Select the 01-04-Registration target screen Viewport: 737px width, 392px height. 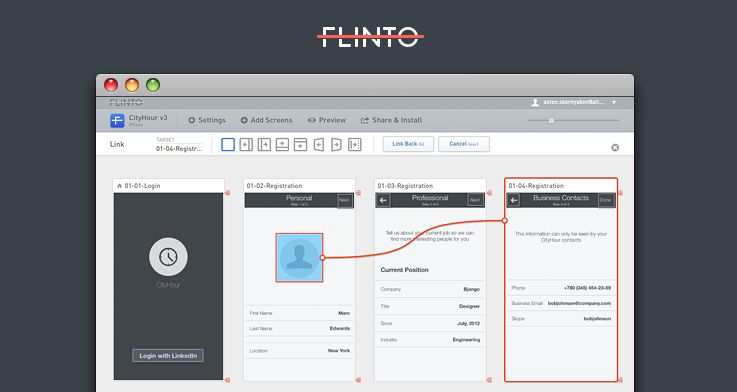(x=561, y=280)
